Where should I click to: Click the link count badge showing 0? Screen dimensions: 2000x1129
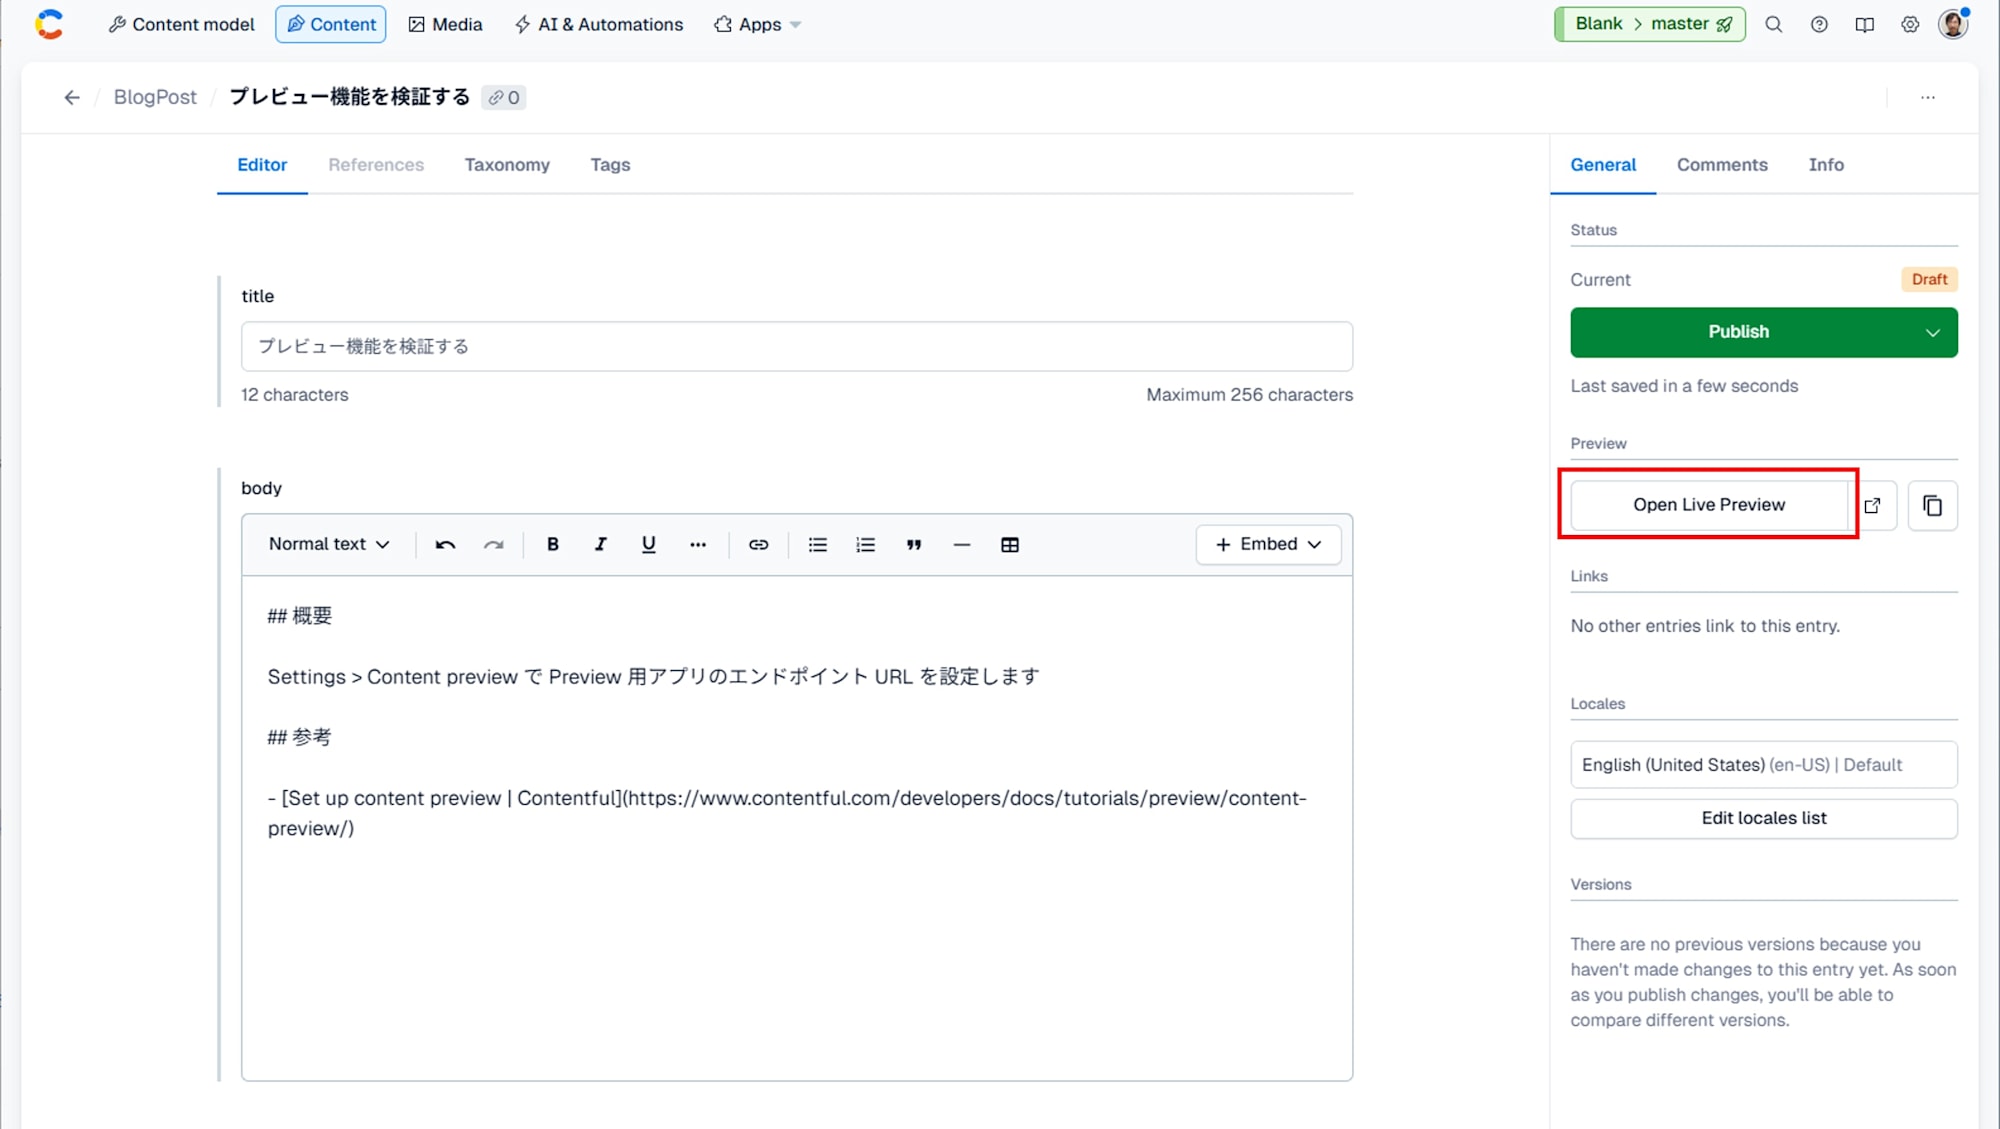coord(504,97)
